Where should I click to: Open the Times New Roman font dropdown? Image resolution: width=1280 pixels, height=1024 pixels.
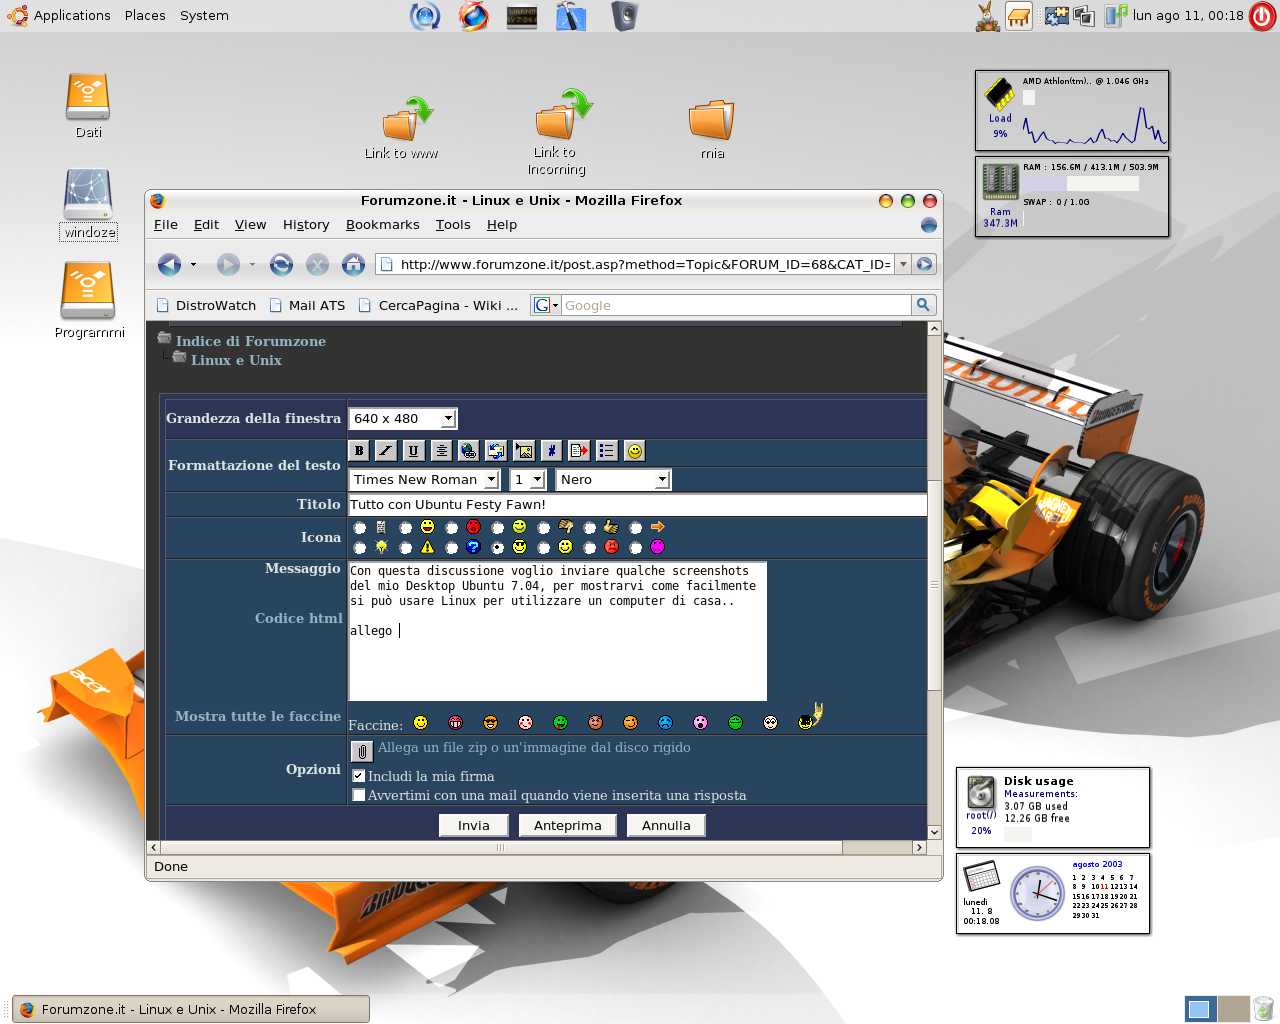click(424, 480)
